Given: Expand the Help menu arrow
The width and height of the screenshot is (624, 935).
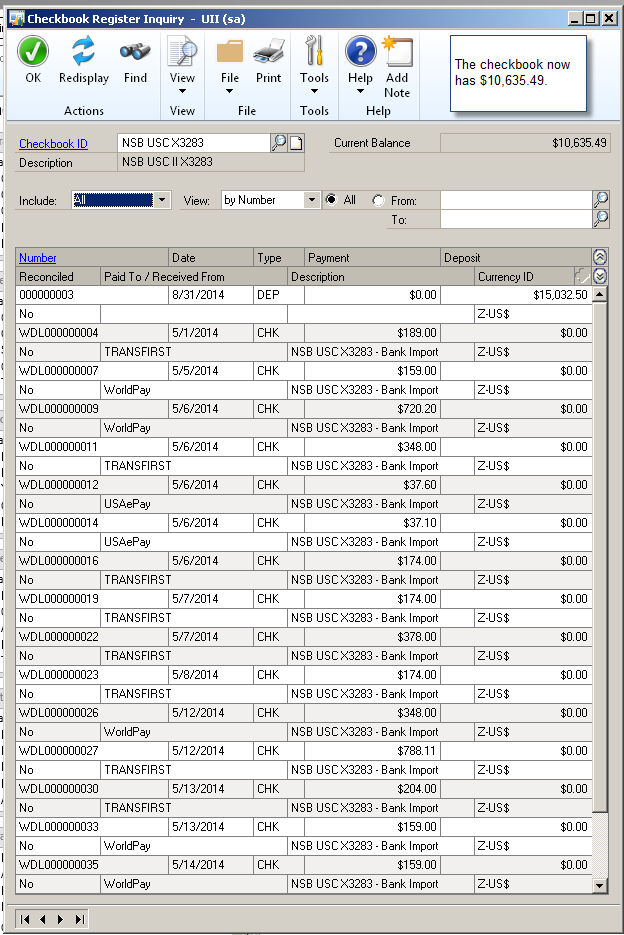Looking at the screenshot, I should 360,91.
